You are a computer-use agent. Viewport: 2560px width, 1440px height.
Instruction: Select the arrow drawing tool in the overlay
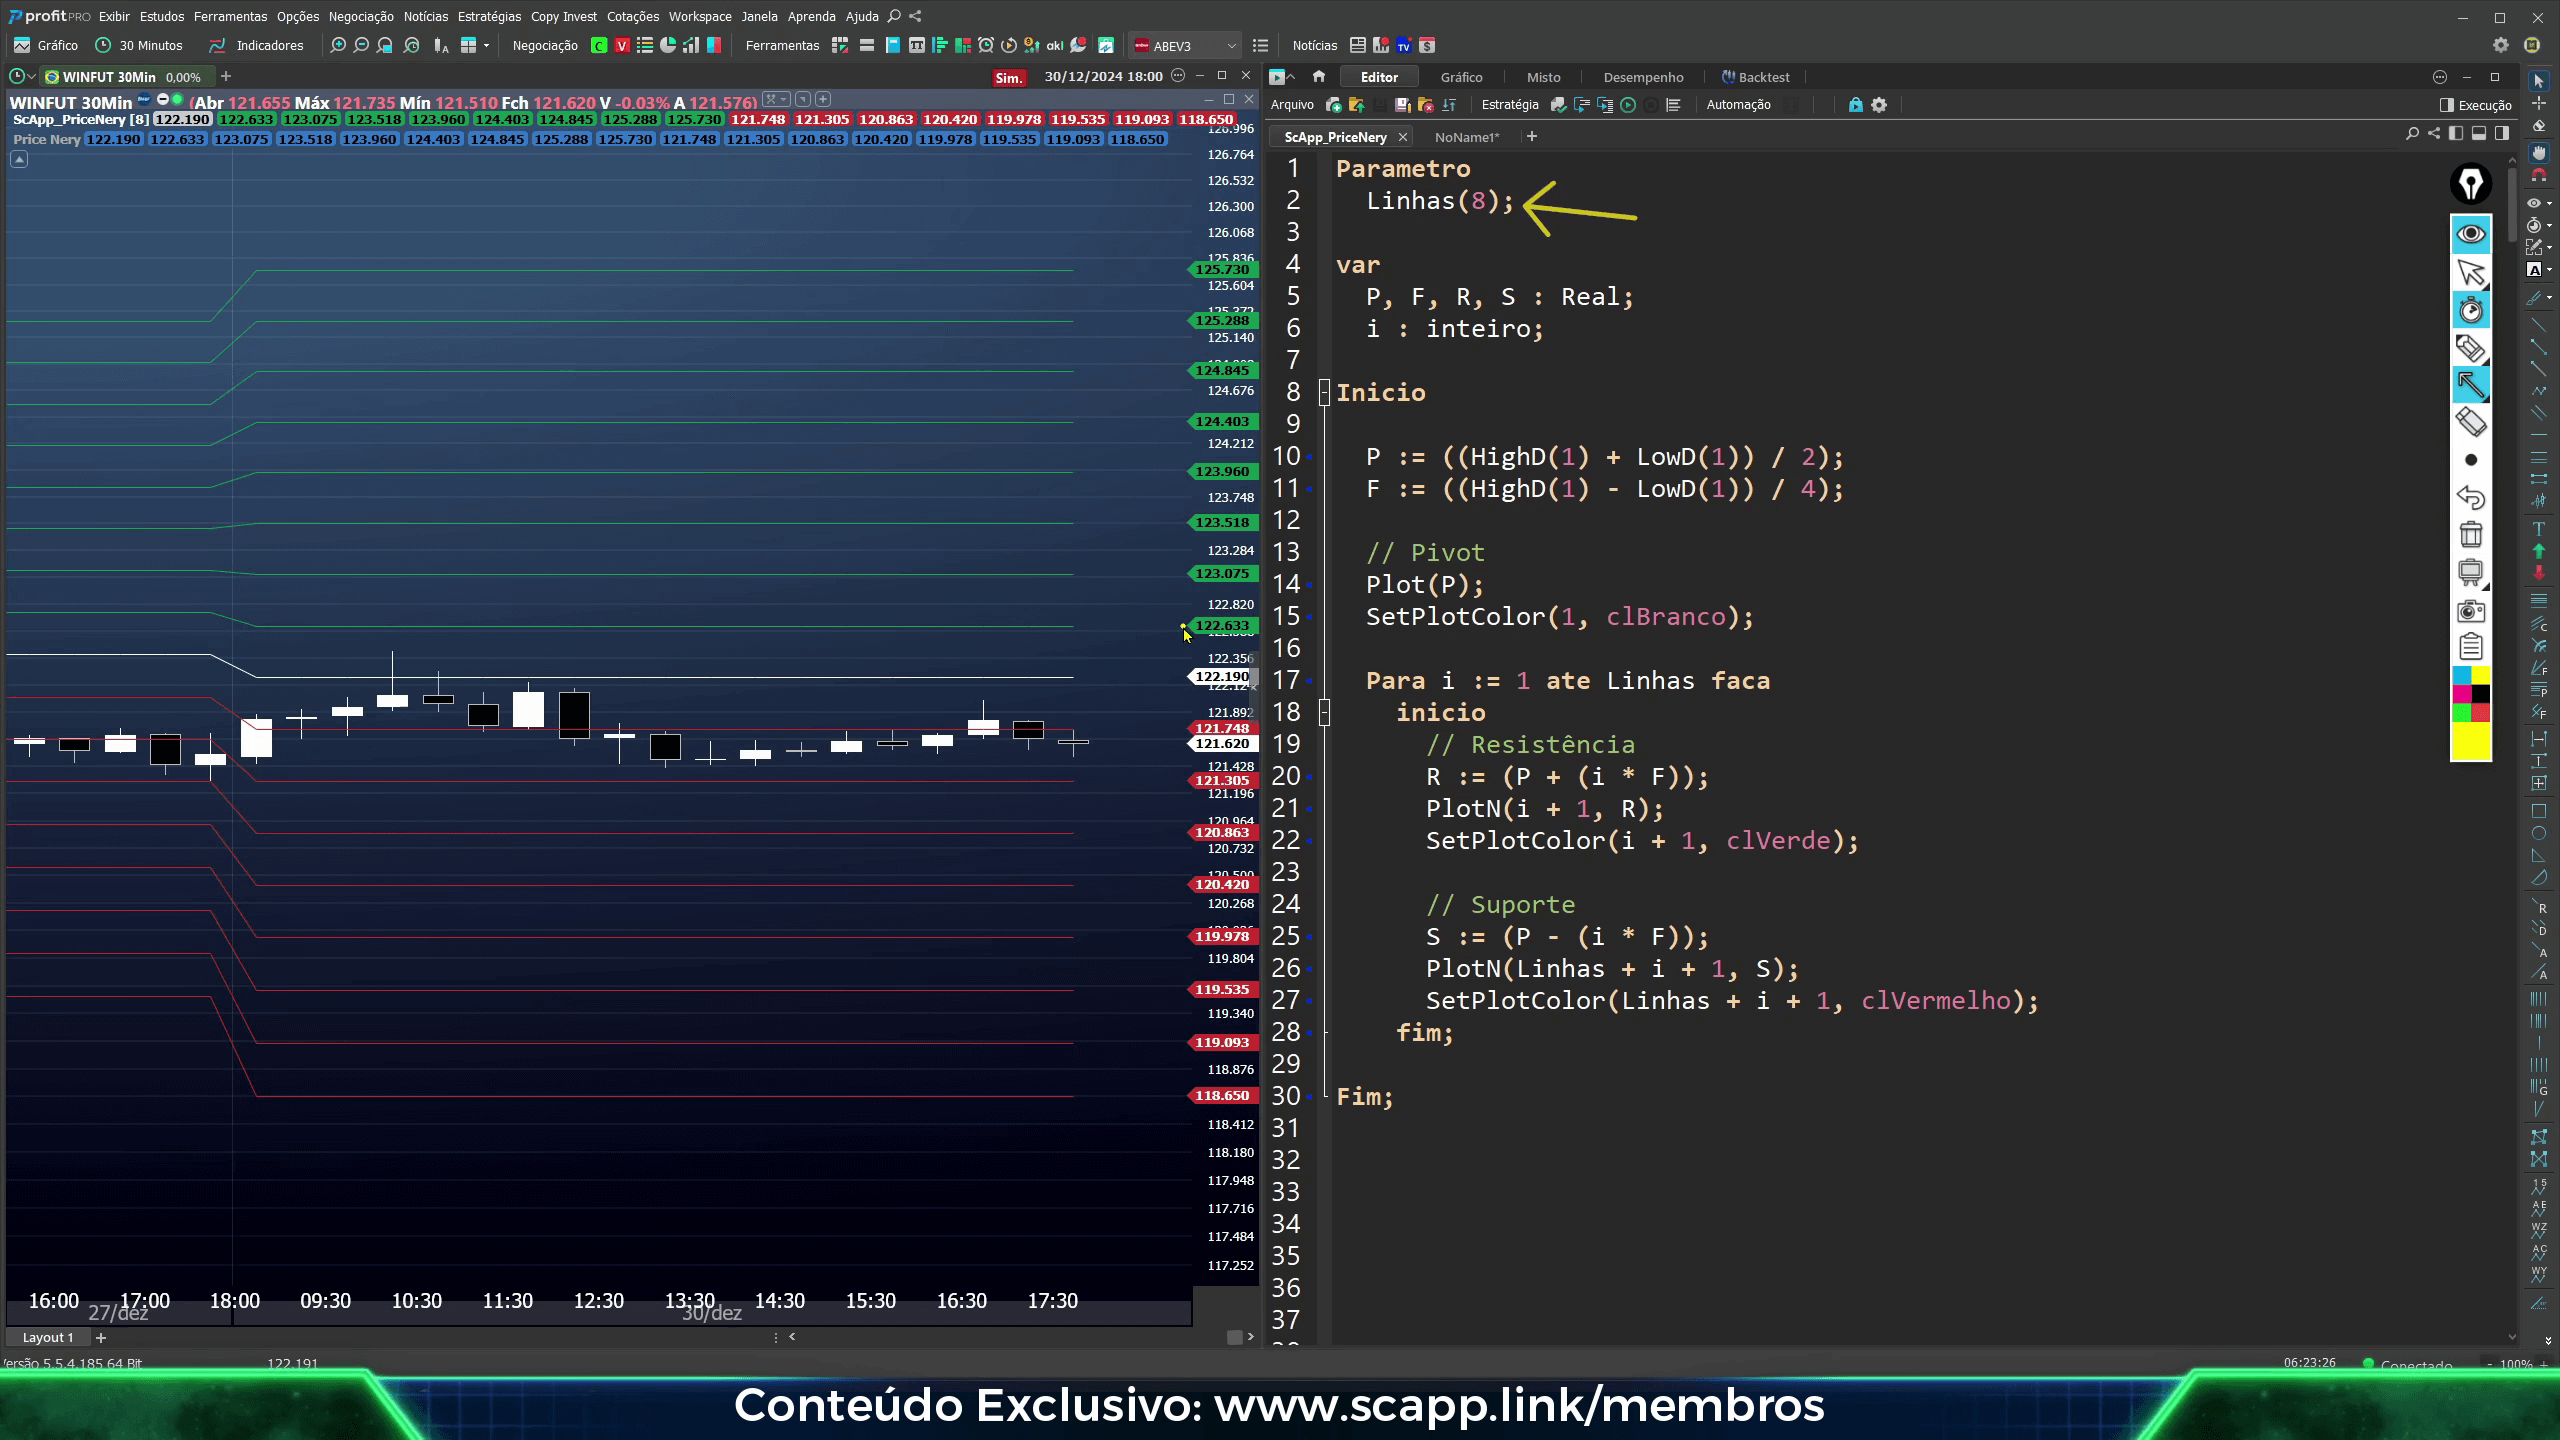pos(2471,385)
